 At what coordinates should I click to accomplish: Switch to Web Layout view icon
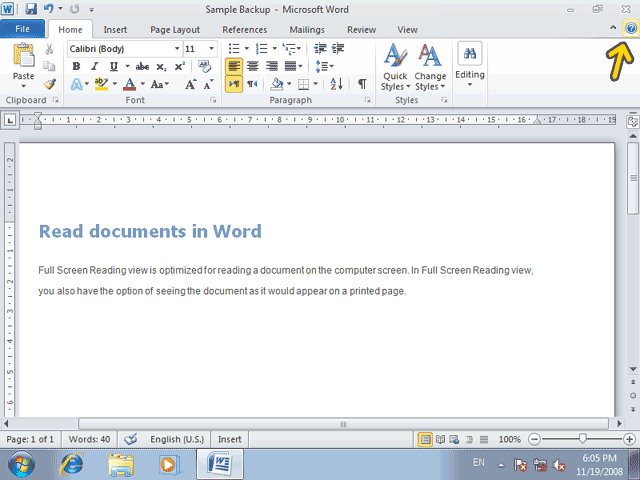[x=454, y=439]
